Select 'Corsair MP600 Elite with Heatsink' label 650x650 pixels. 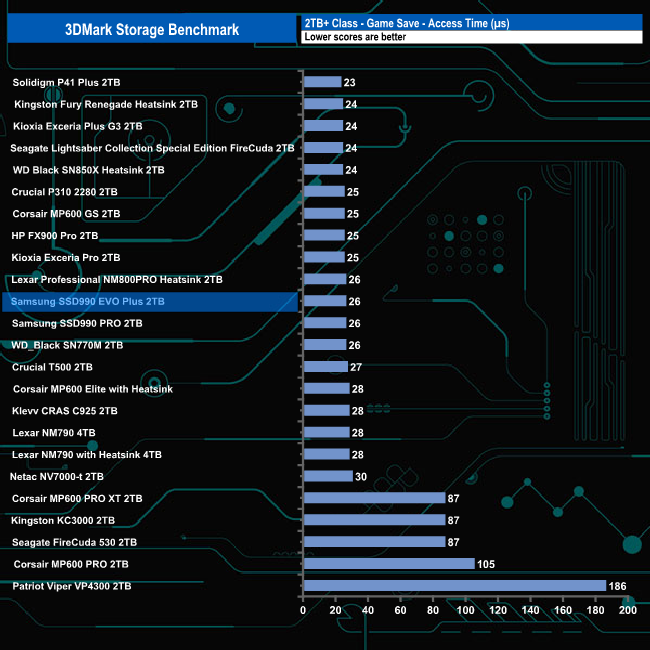[93, 389]
